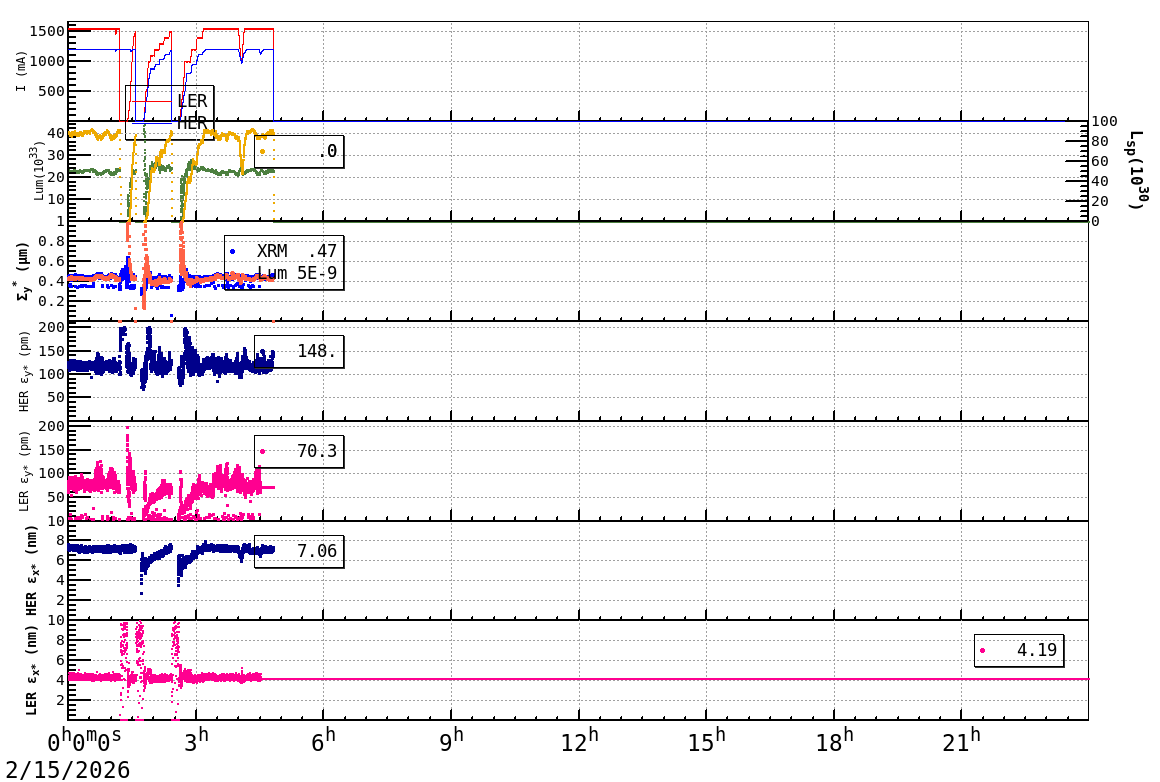Click the XRM legend entry text

(x=272, y=251)
